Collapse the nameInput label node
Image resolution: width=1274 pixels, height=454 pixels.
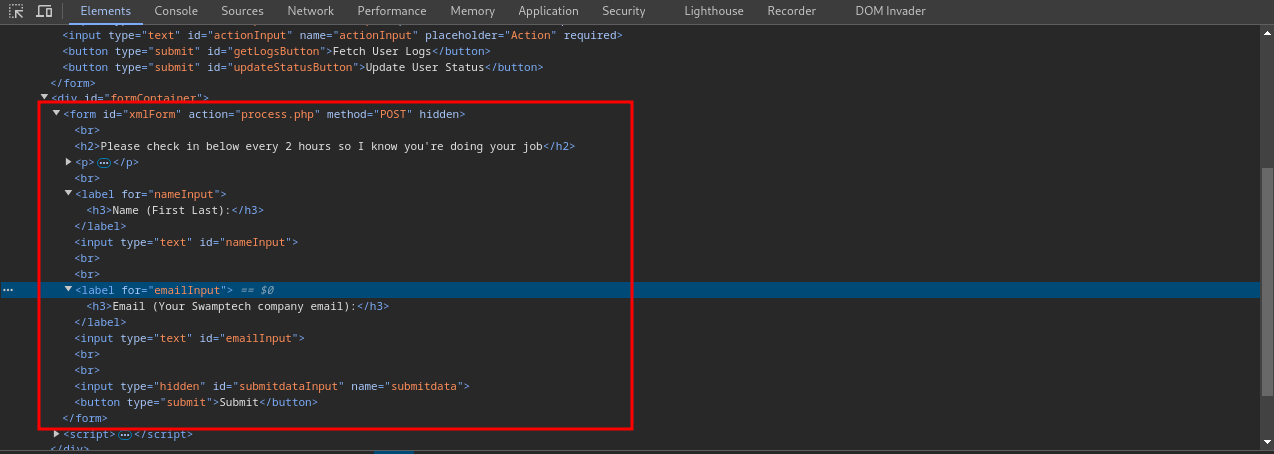click(x=69, y=194)
